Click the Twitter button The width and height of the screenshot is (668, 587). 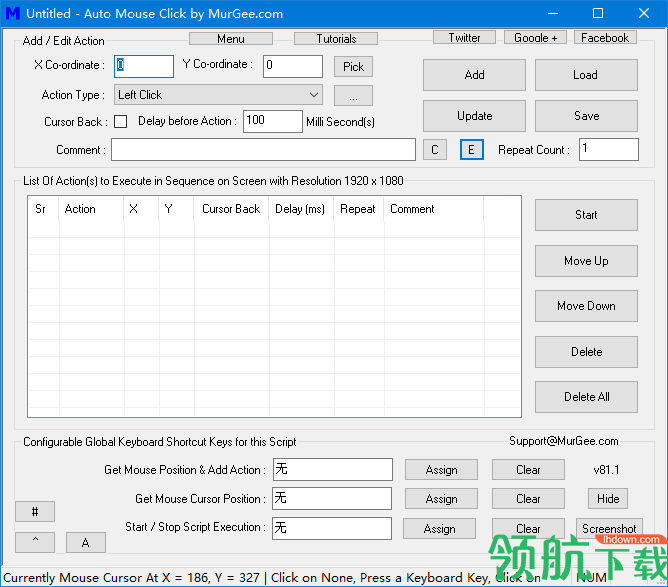click(x=464, y=37)
